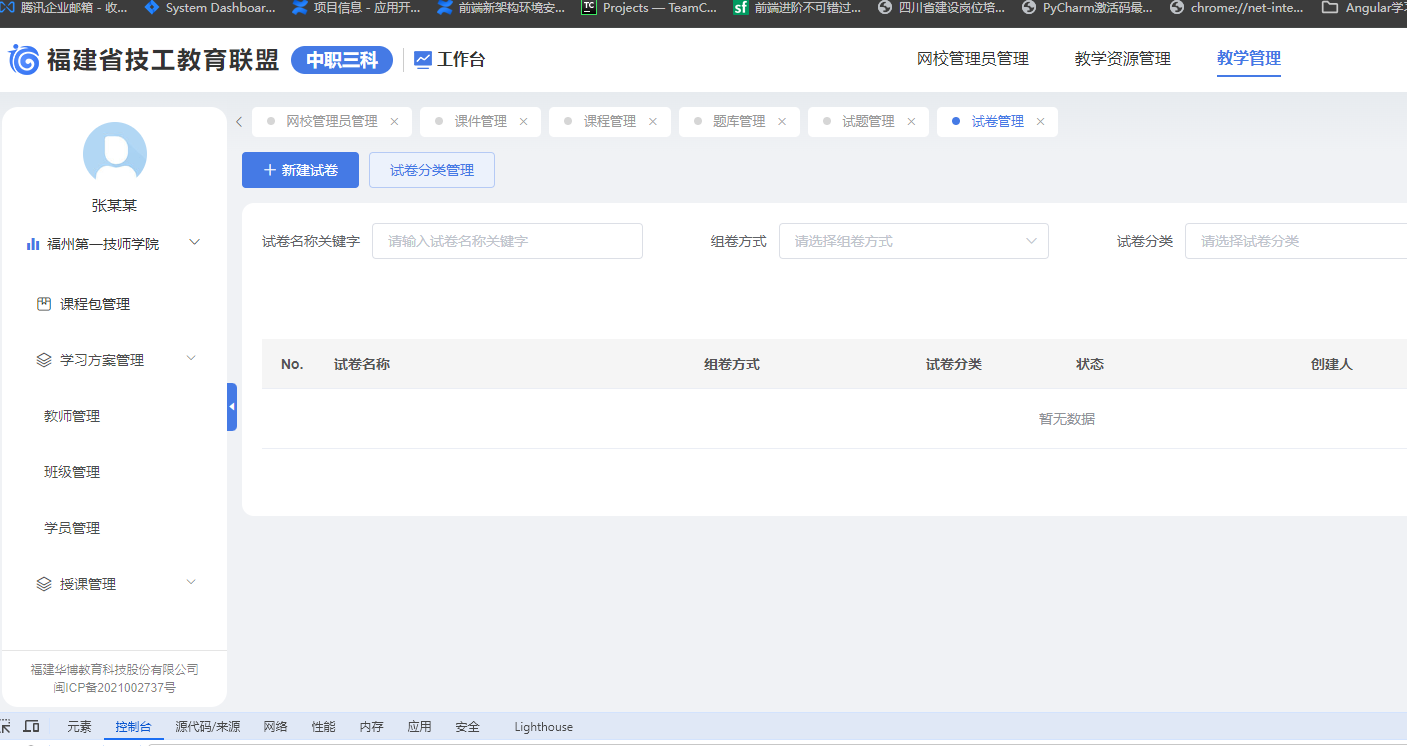Select 教学管理 in top navigation

tap(1248, 59)
